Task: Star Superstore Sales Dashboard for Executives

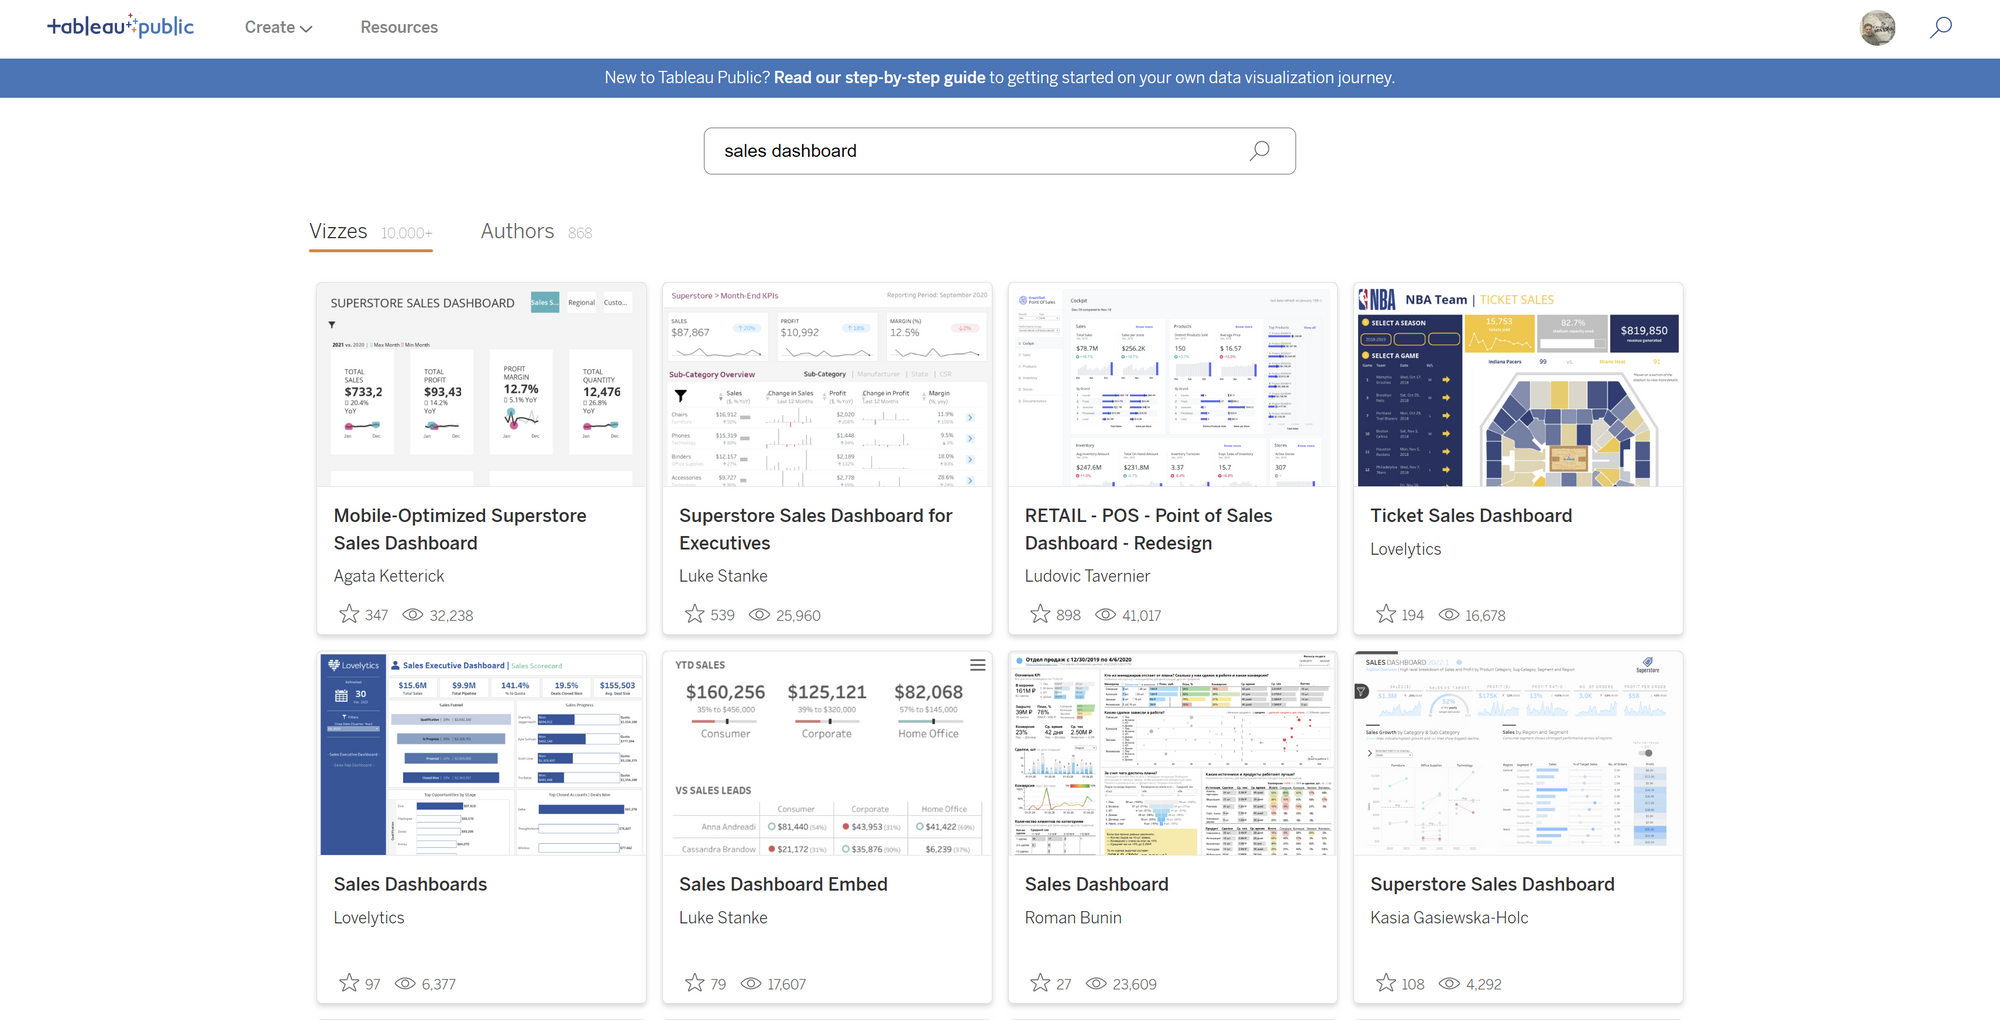Action: (695, 614)
